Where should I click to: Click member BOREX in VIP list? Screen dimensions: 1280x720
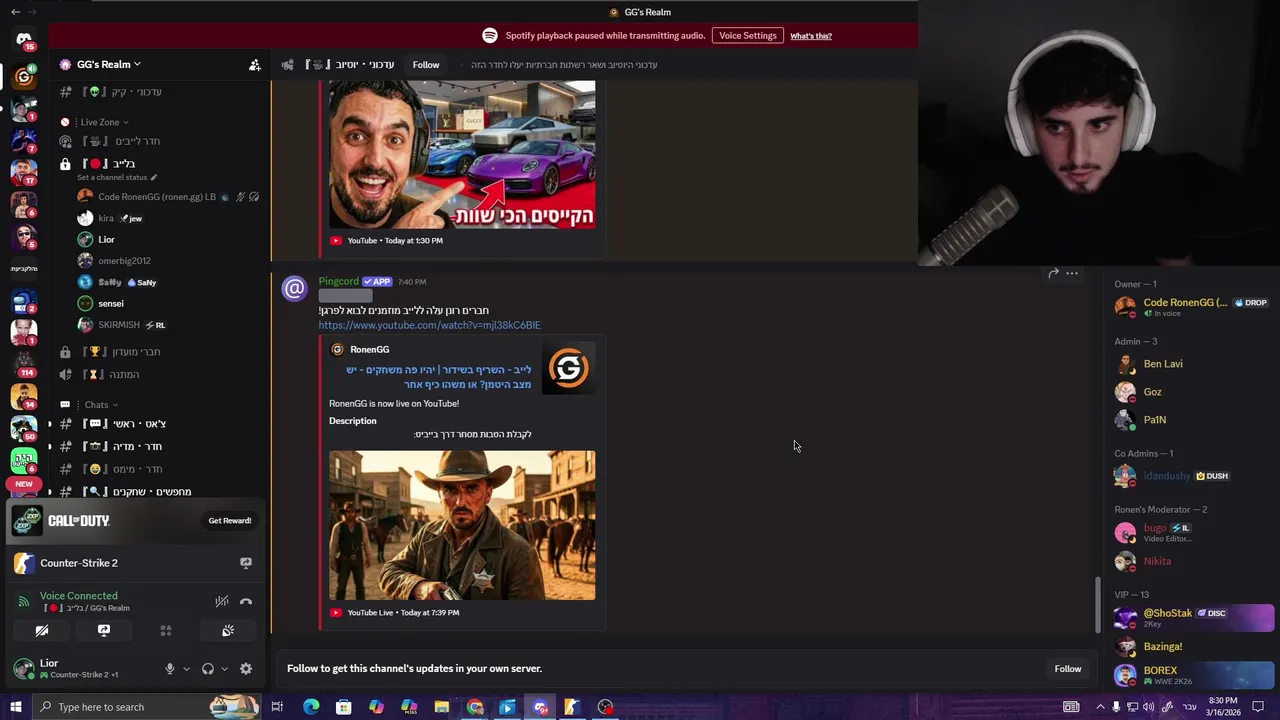pyautogui.click(x=1192, y=675)
